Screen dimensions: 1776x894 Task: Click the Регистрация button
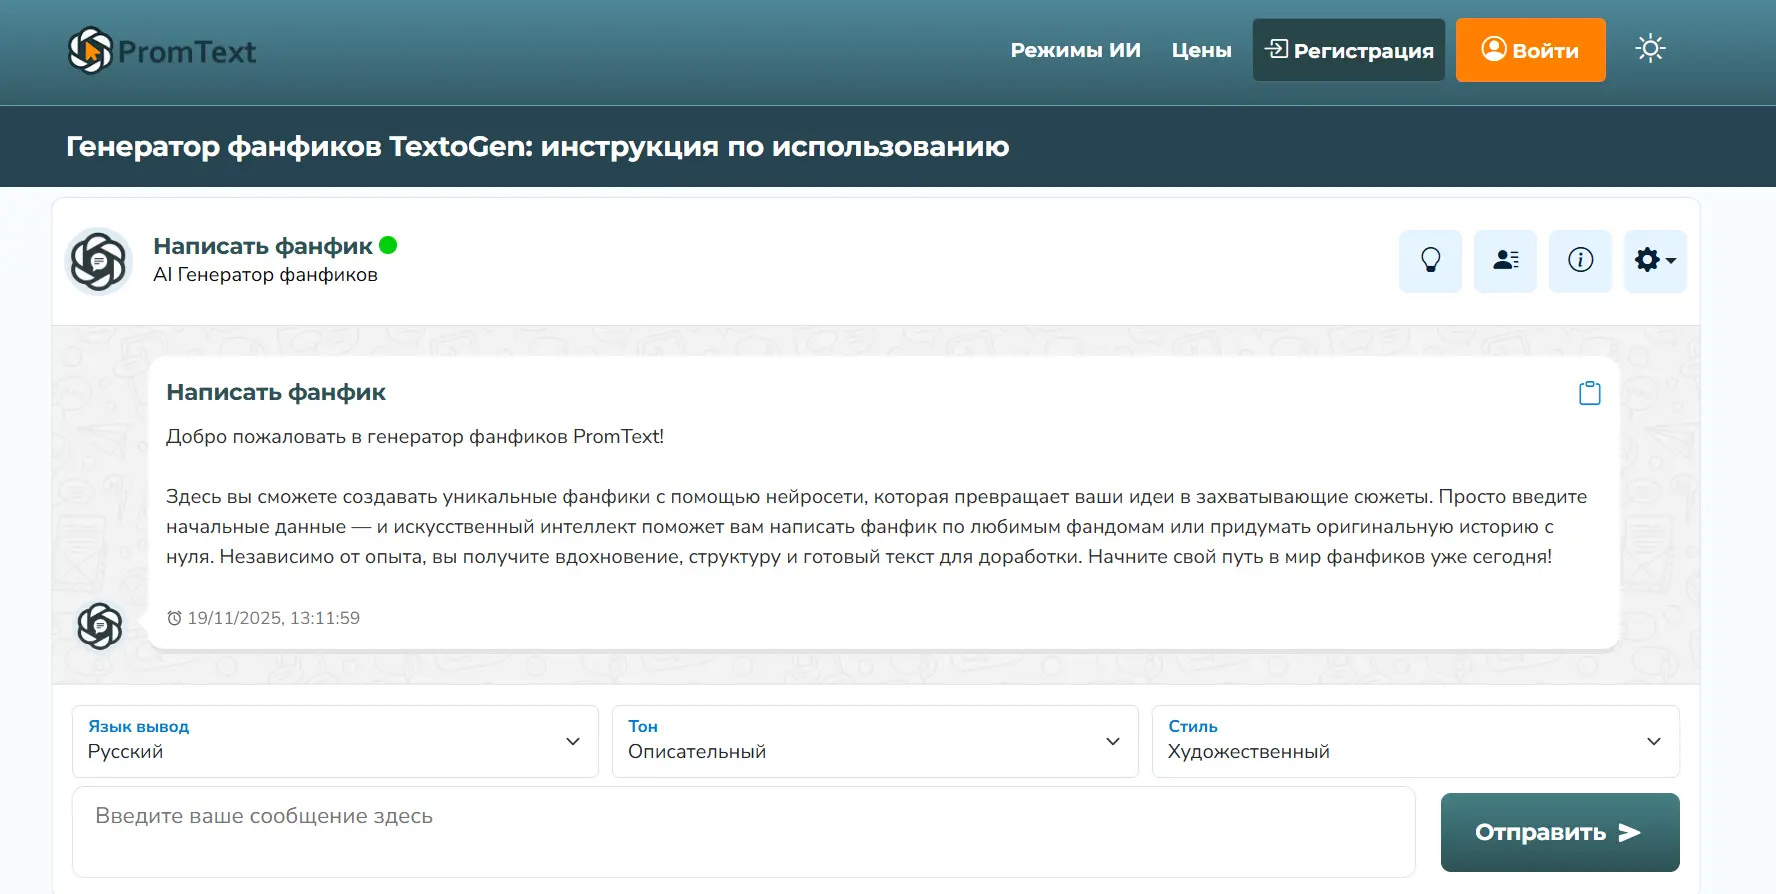(x=1348, y=50)
